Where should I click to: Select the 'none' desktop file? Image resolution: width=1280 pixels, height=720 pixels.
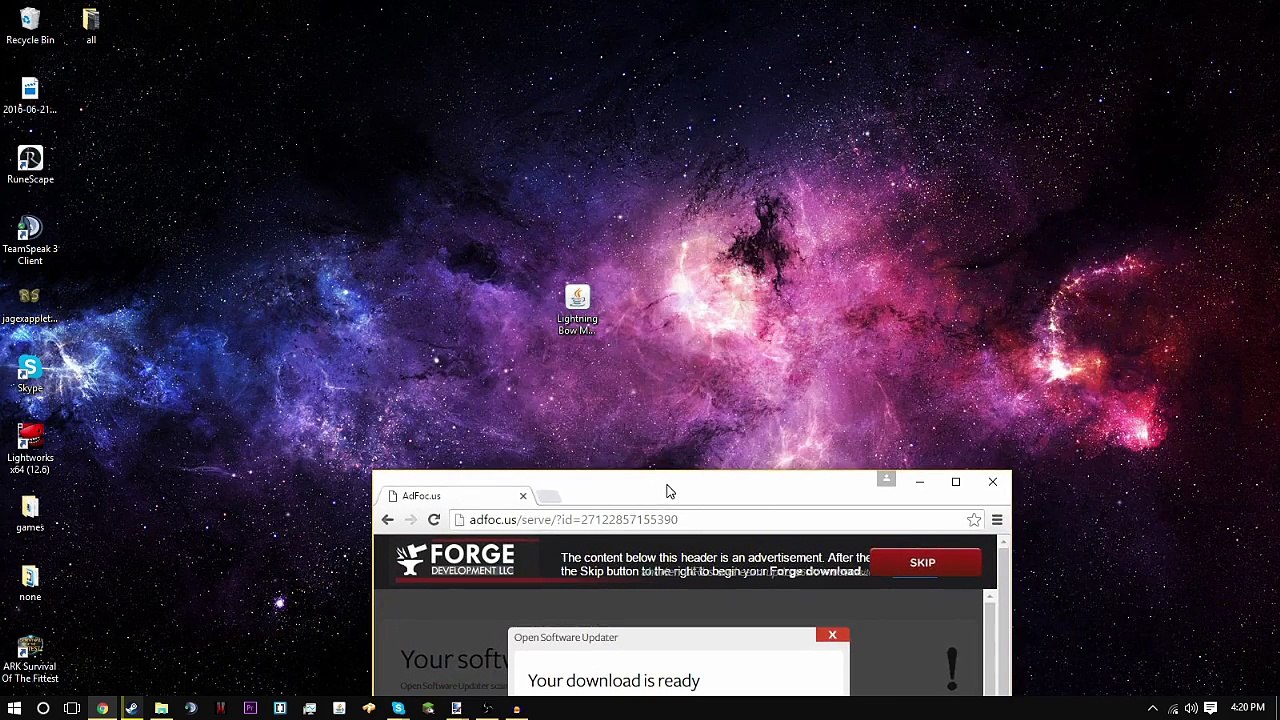tap(30, 584)
